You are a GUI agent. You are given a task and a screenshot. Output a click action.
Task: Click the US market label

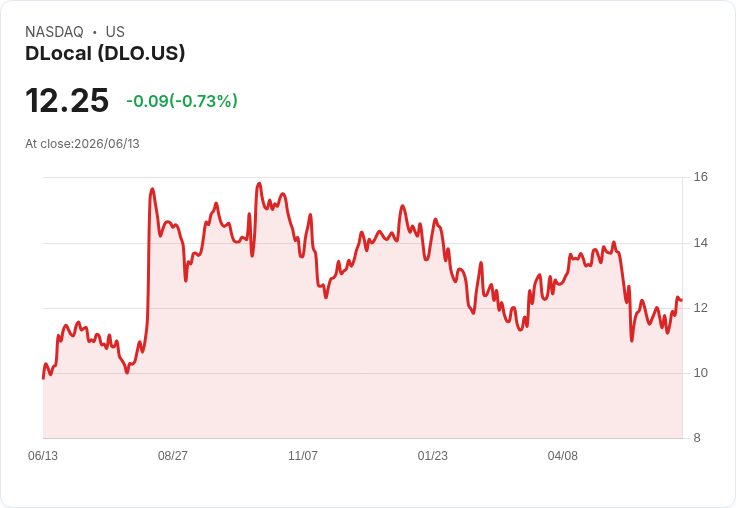(x=115, y=32)
